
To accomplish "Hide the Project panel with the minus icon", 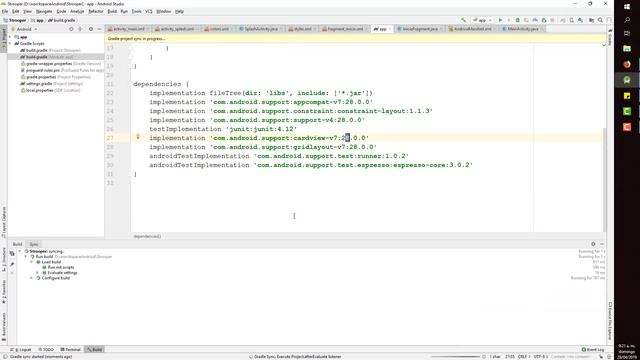I will point(99,29).
